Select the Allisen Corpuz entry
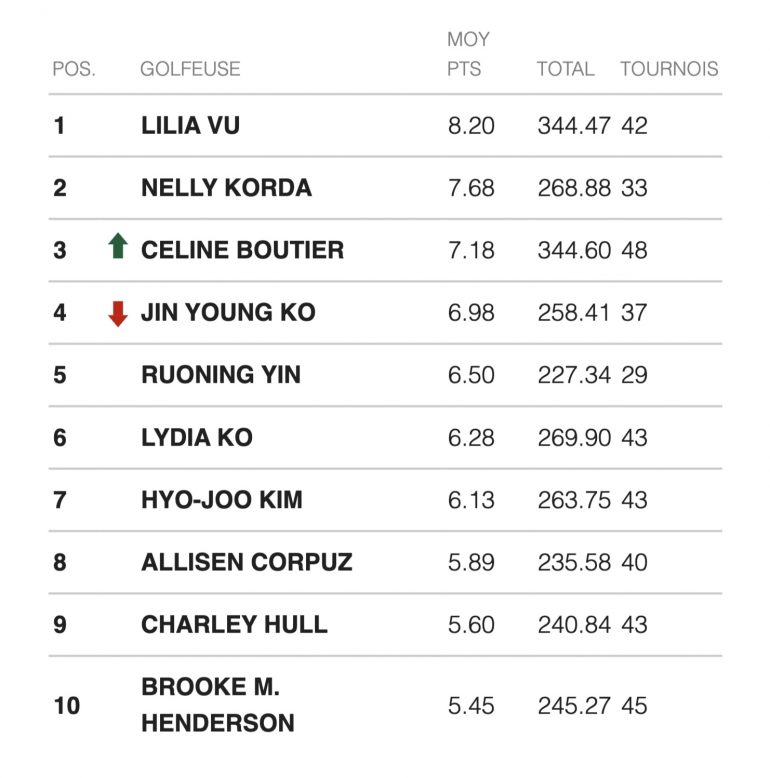 [247, 562]
